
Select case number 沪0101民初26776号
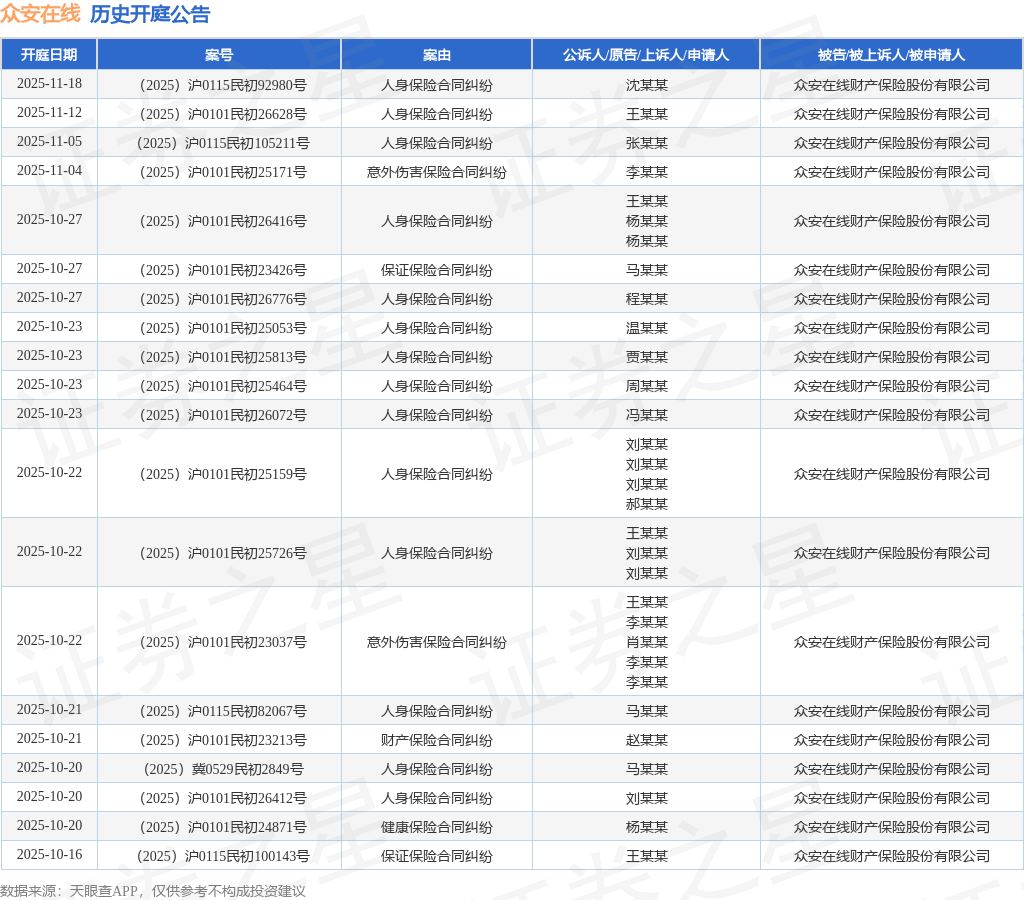coord(223,299)
